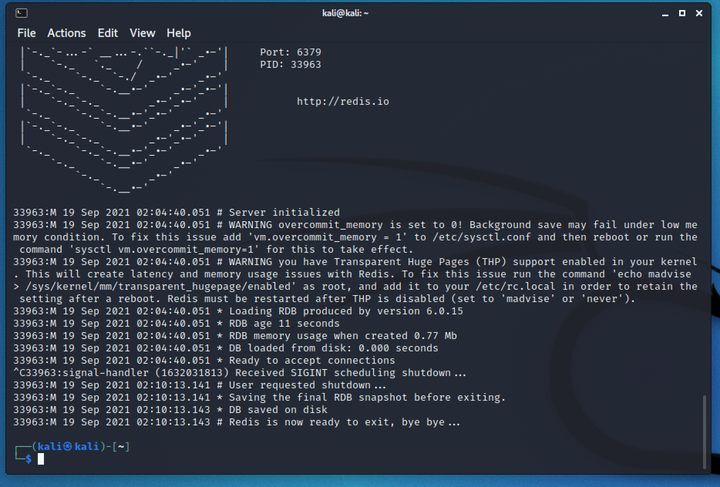Close the kali terminal window
Viewport: 720px width, 487px height.
pos(699,13)
